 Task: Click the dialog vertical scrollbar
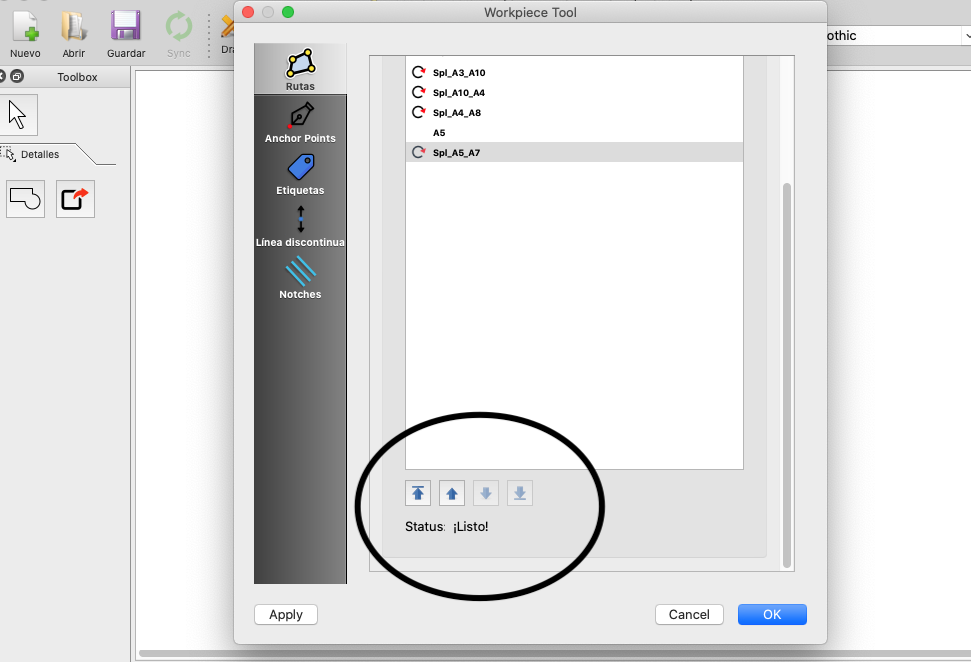(786, 370)
